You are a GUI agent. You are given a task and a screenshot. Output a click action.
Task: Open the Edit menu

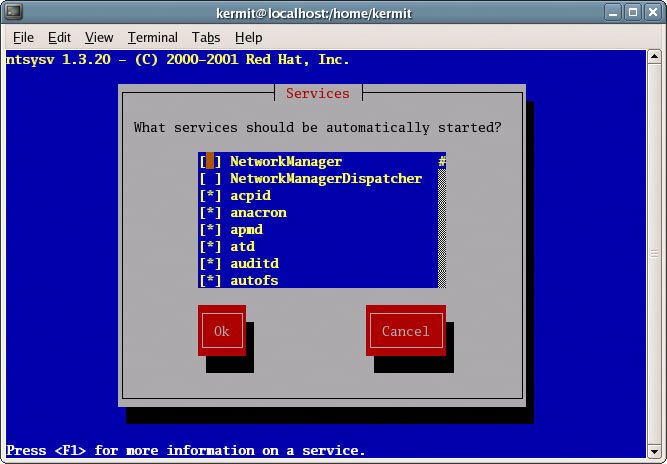[59, 37]
